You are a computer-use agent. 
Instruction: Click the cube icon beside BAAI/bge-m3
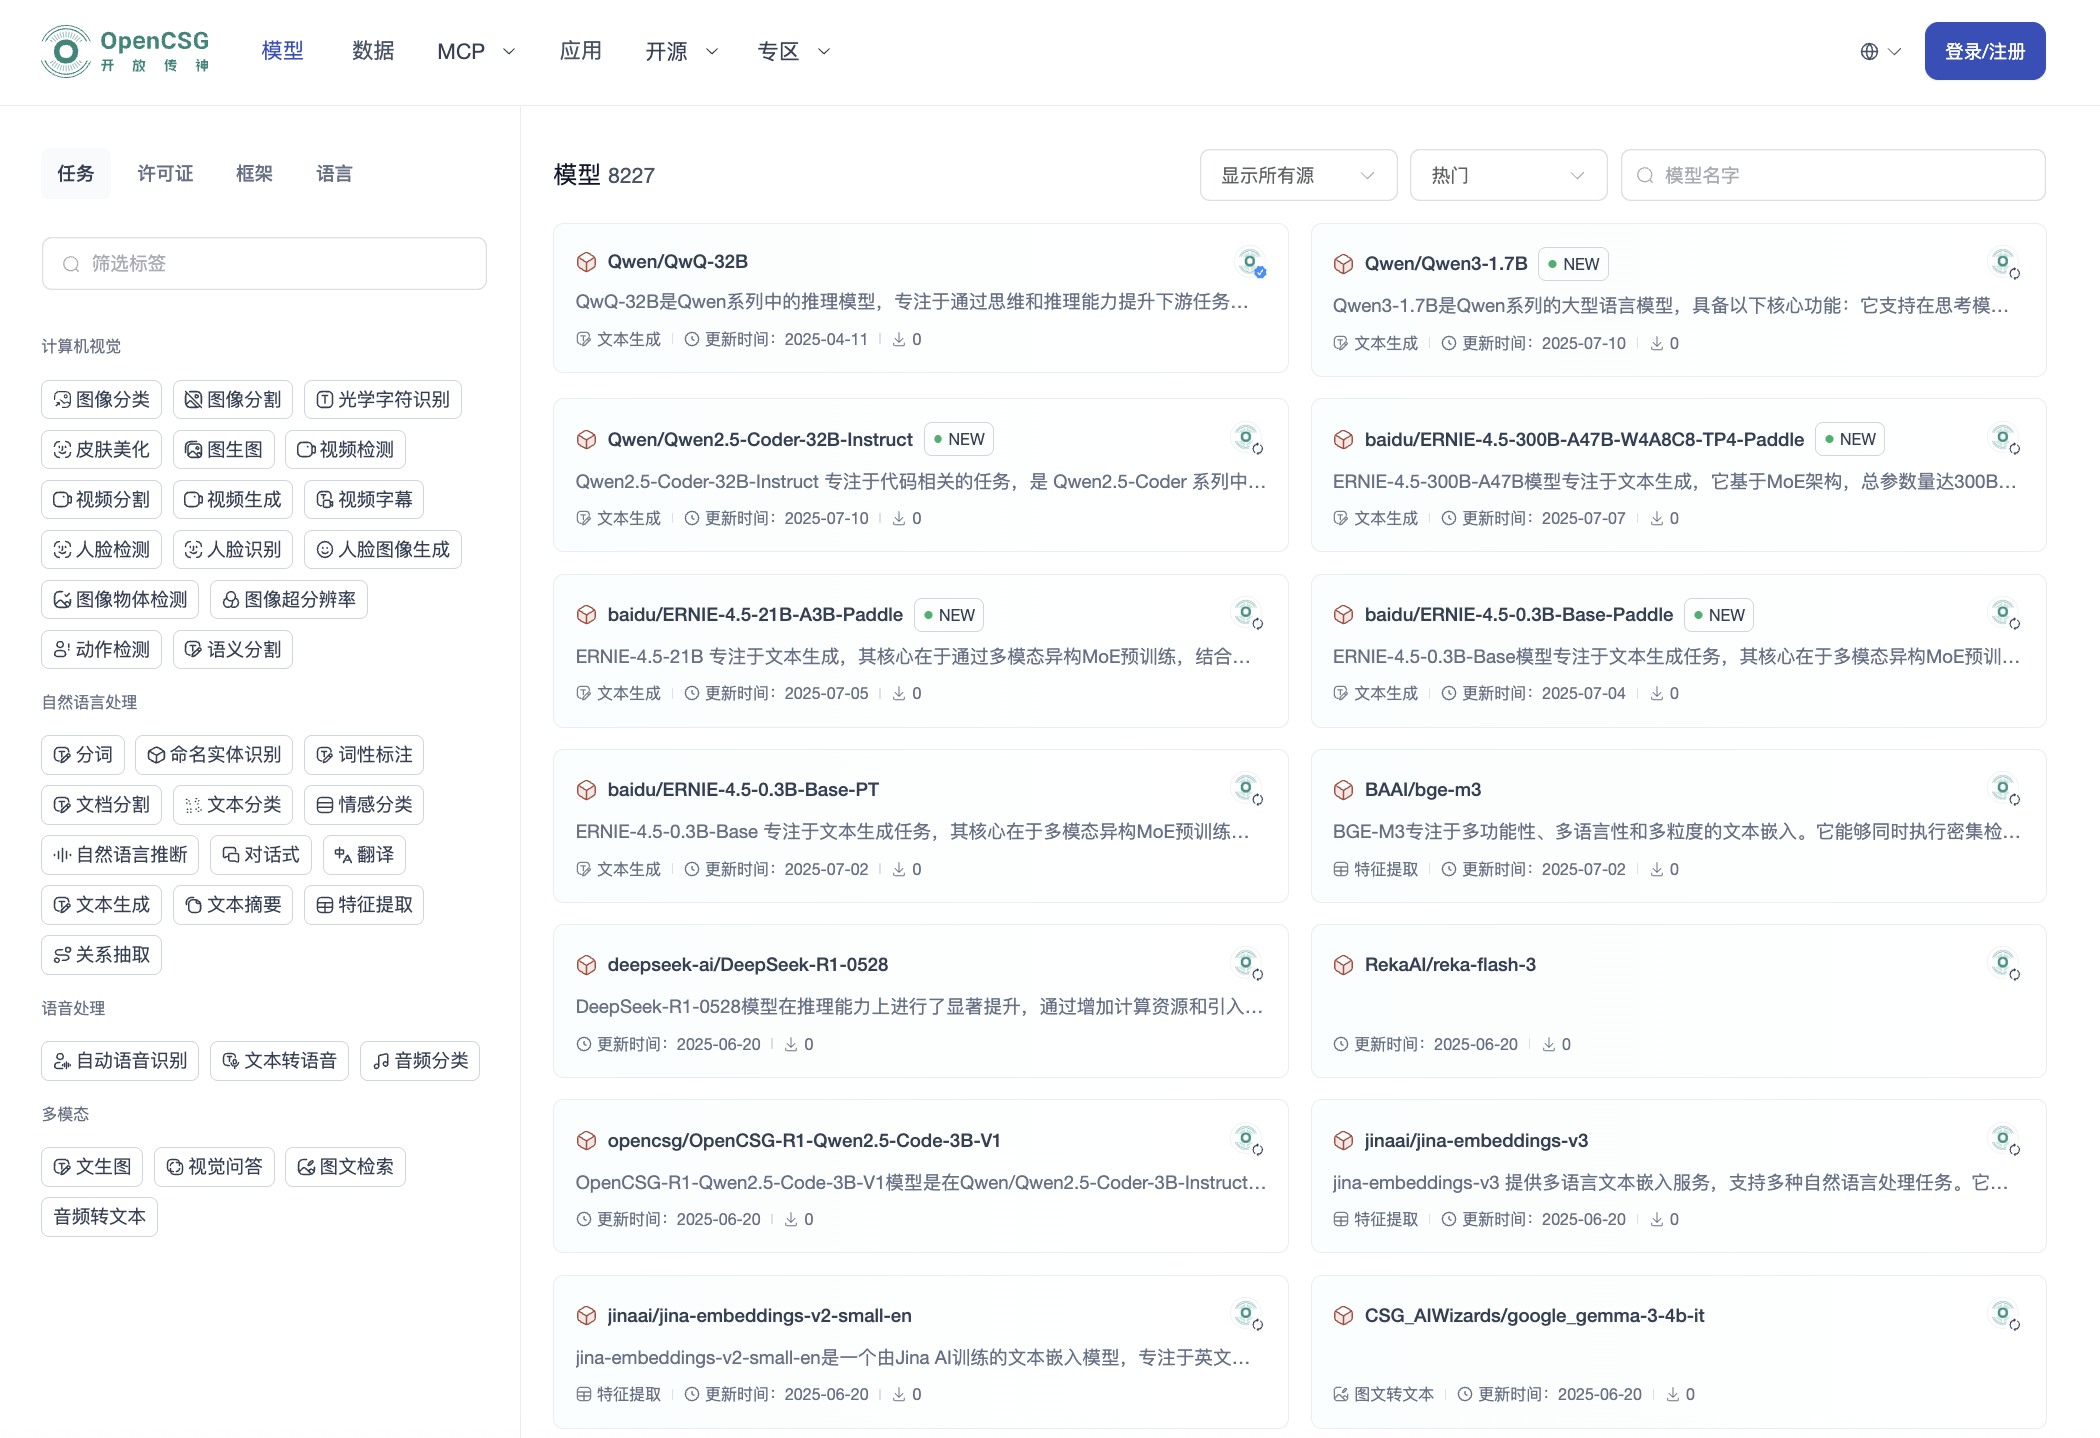[x=1343, y=790]
